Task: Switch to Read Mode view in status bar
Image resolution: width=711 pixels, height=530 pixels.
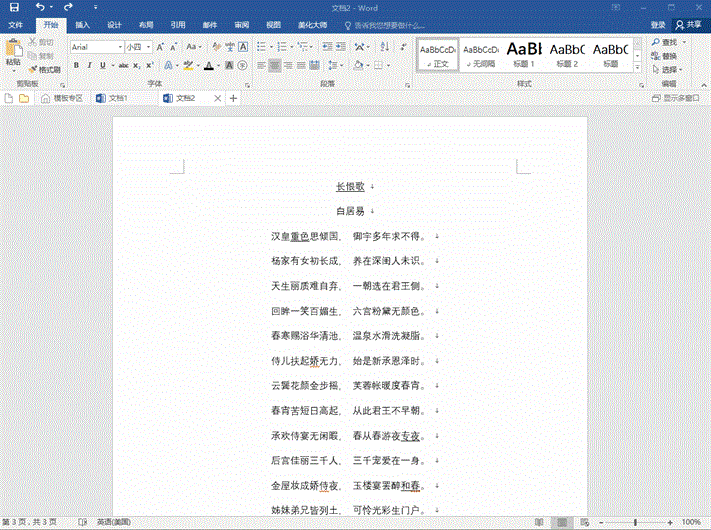Action: [539, 522]
